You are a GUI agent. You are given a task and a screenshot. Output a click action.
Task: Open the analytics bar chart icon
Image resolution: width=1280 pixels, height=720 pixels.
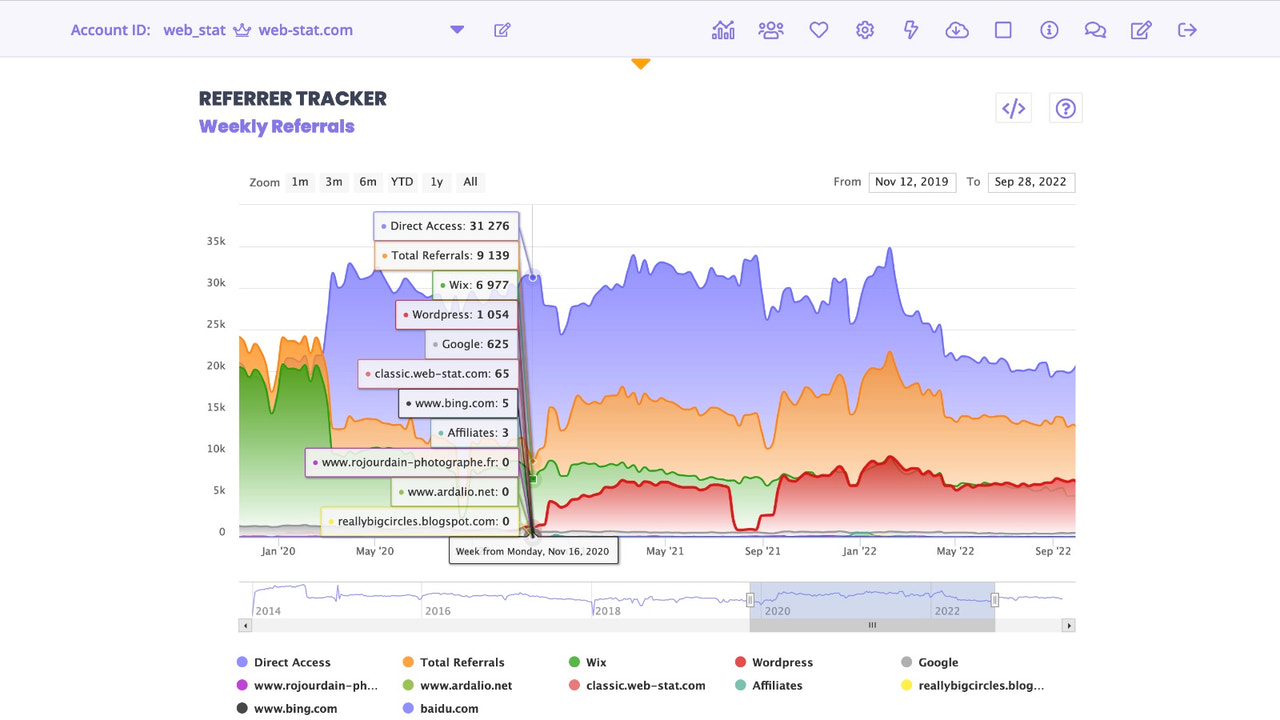(723, 30)
